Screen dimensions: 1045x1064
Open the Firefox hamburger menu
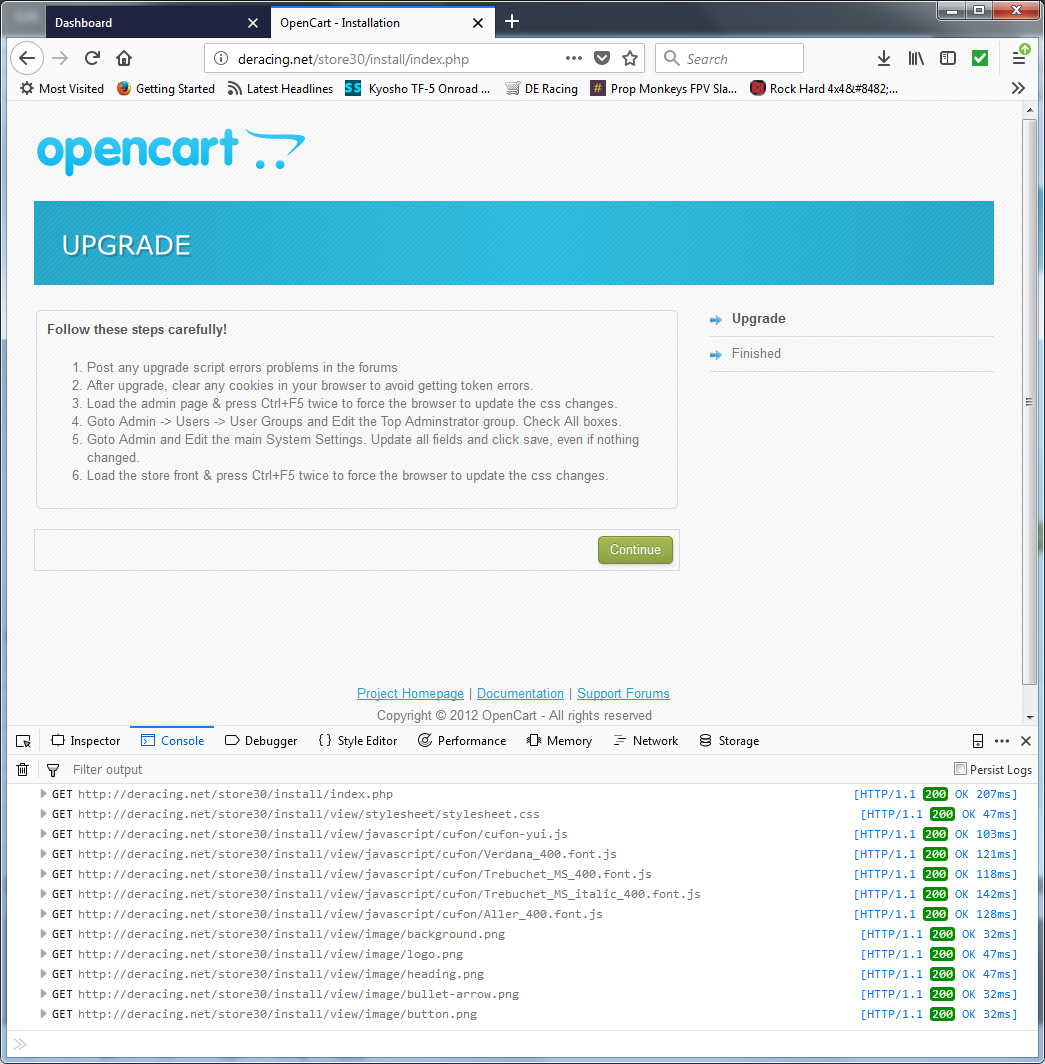[x=1019, y=57]
